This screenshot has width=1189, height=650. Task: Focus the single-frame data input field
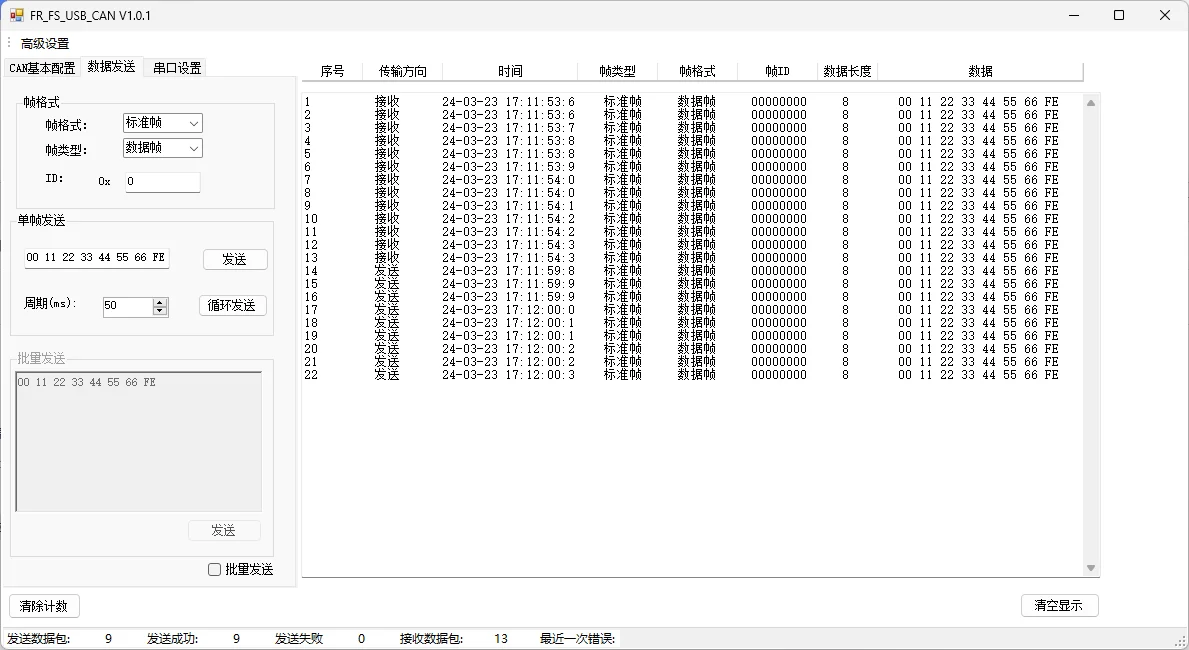coord(96,258)
